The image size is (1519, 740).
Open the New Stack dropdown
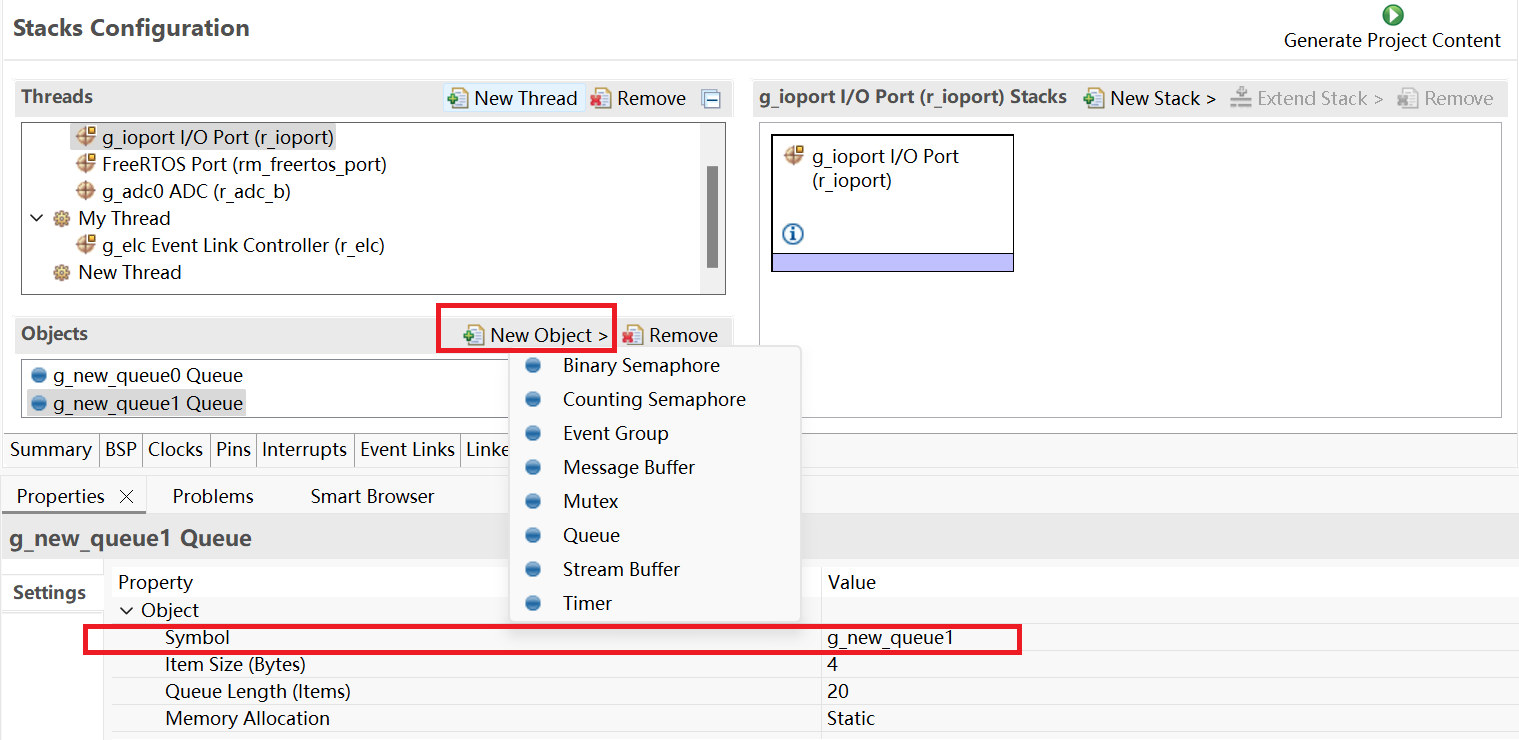(x=1150, y=98)
